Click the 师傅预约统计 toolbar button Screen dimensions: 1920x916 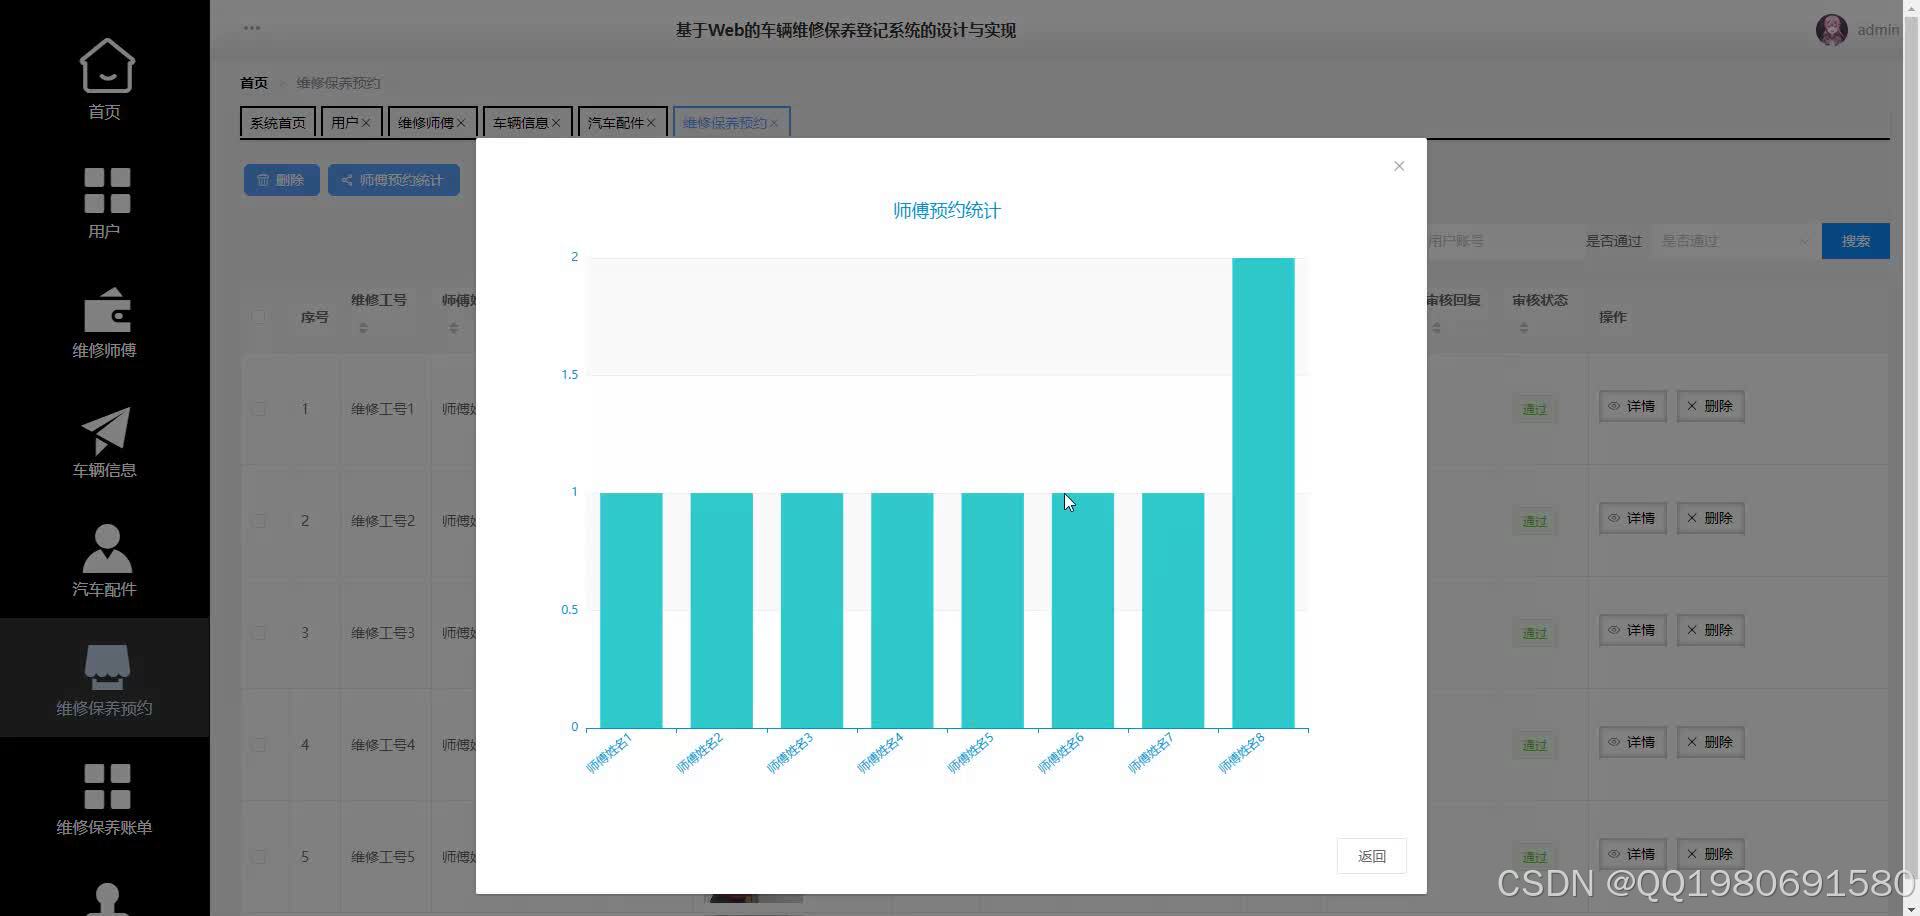click(x=394, y=180)
